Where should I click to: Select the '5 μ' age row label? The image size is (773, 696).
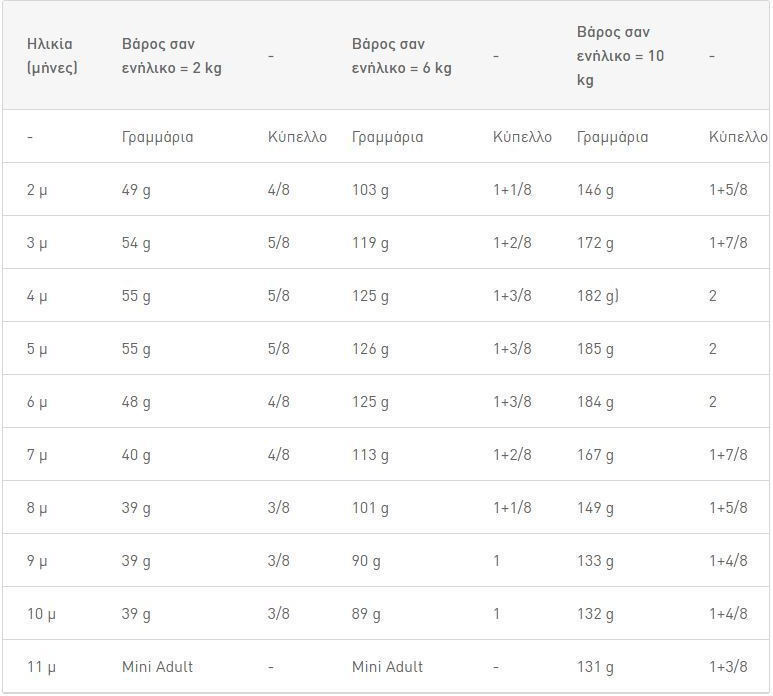(37, 349)
